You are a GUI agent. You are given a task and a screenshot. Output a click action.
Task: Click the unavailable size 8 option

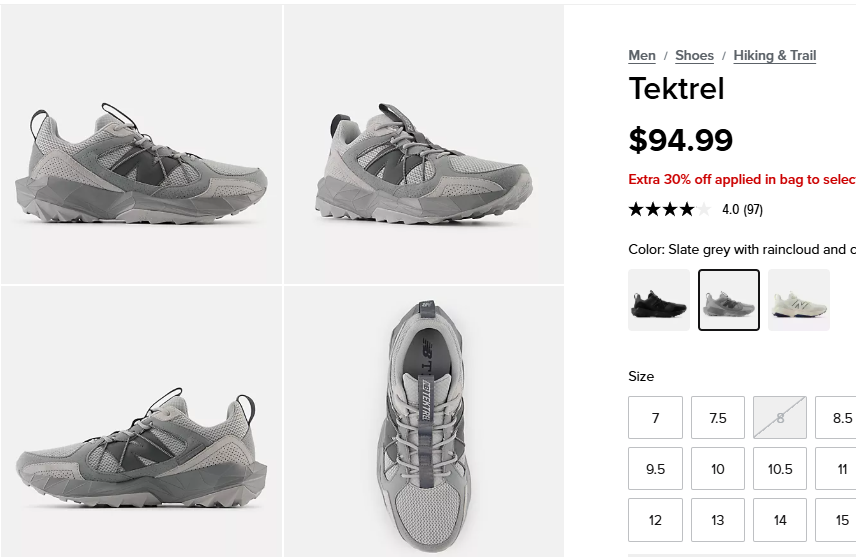pyautogui.click(x=780, y=418)
